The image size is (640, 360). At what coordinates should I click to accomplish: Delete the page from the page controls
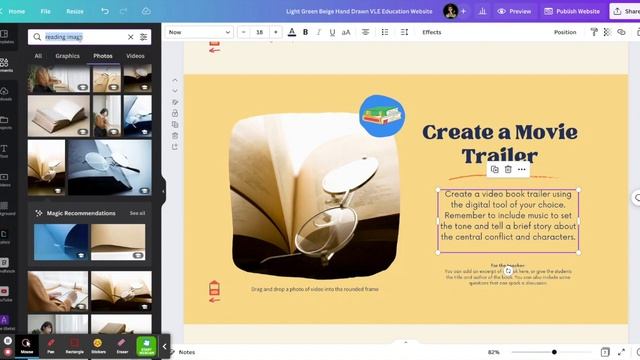point(175,136)
